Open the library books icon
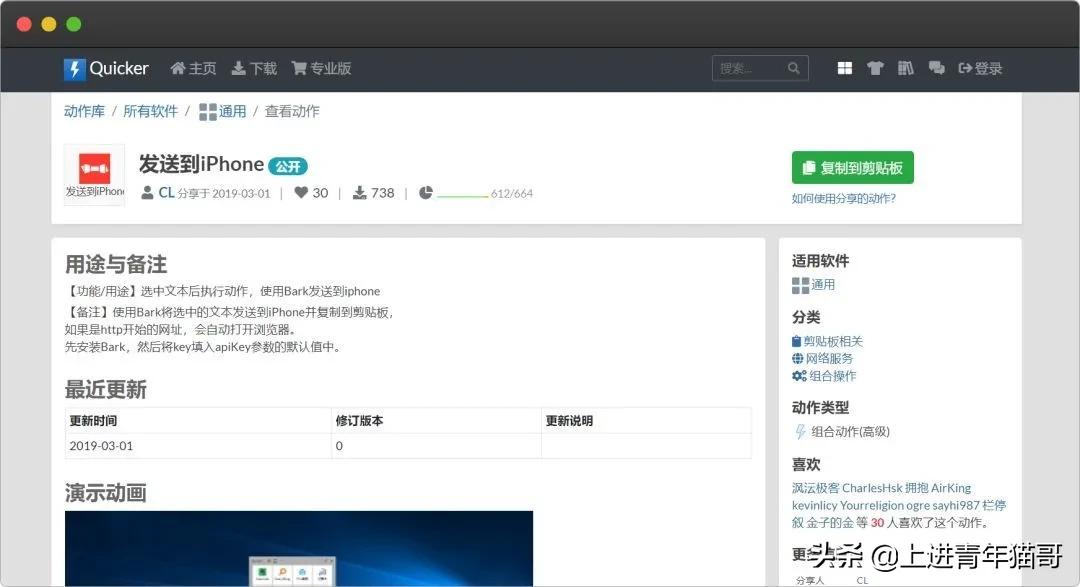 pos(906,68)
